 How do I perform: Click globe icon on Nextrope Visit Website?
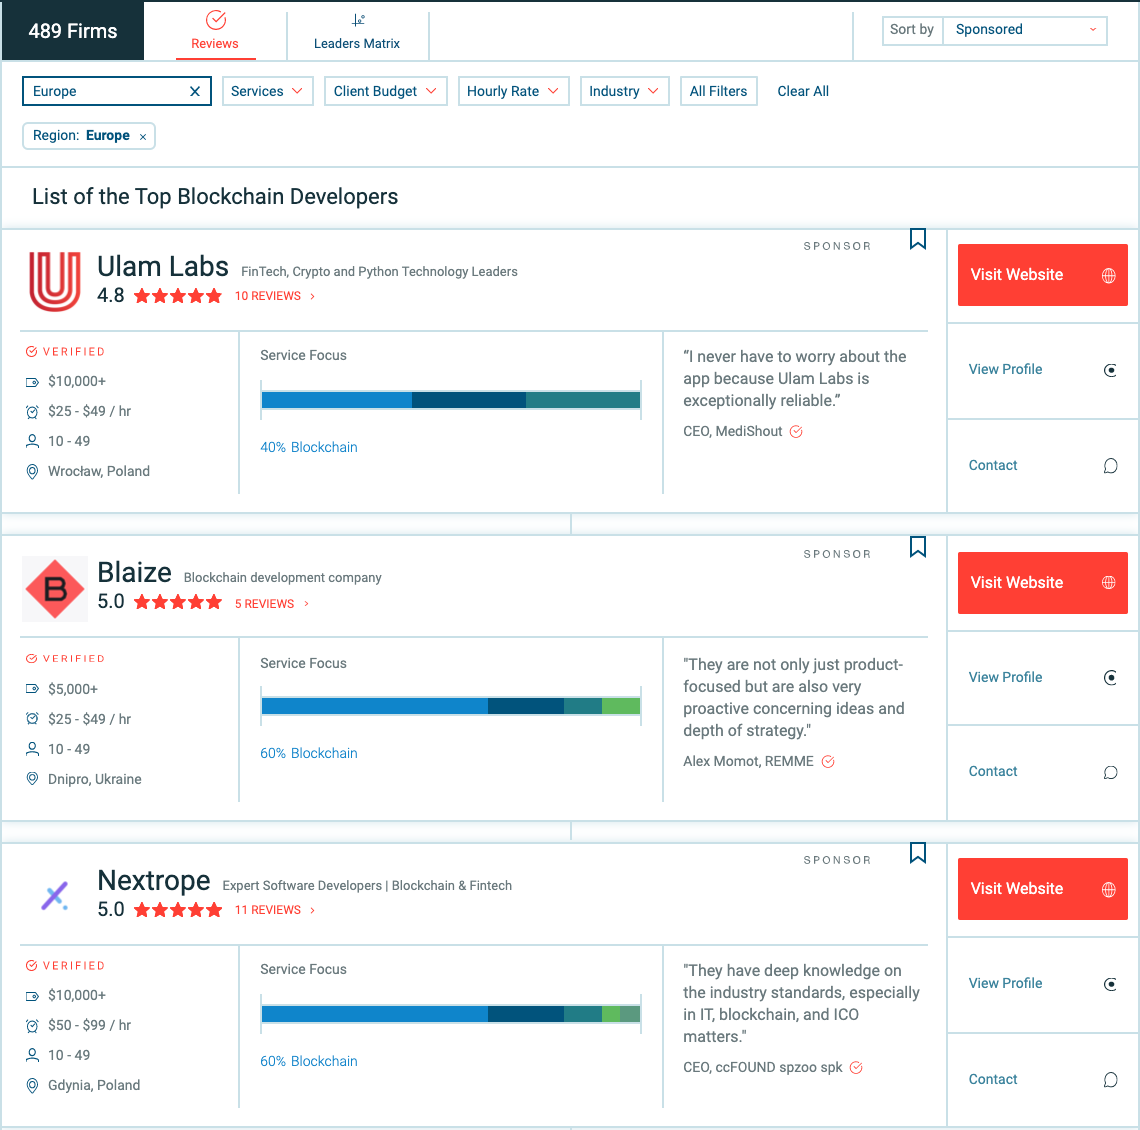(x=1109, y=889)
